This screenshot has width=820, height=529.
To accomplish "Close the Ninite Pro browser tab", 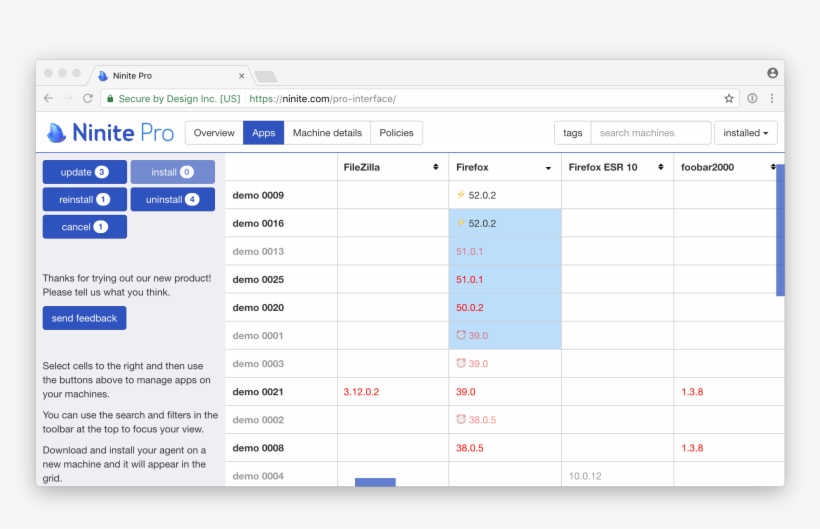I will [241, 76].
